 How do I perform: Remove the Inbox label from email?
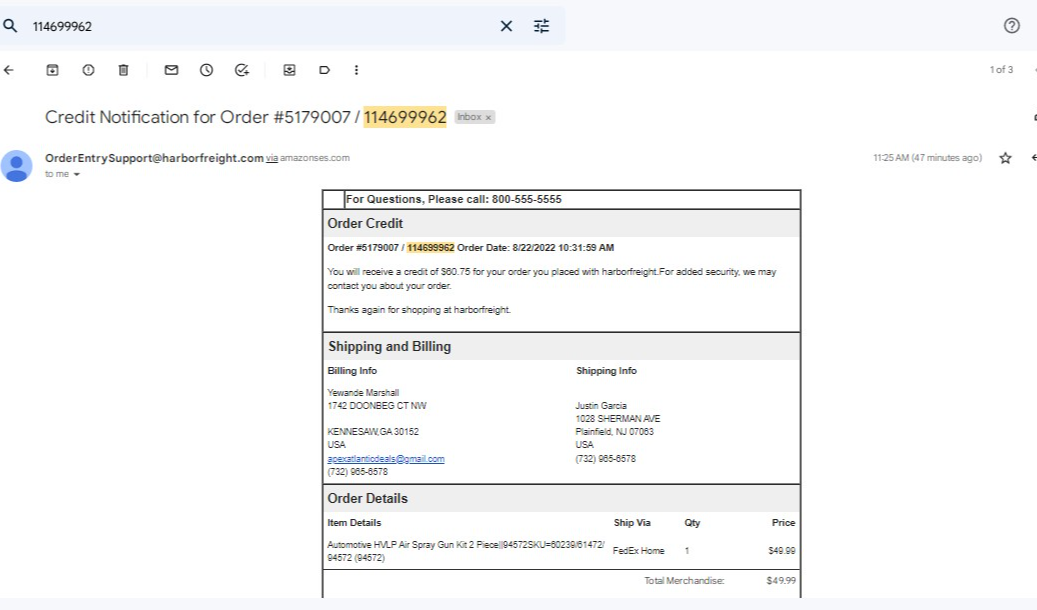coord(489,118)
